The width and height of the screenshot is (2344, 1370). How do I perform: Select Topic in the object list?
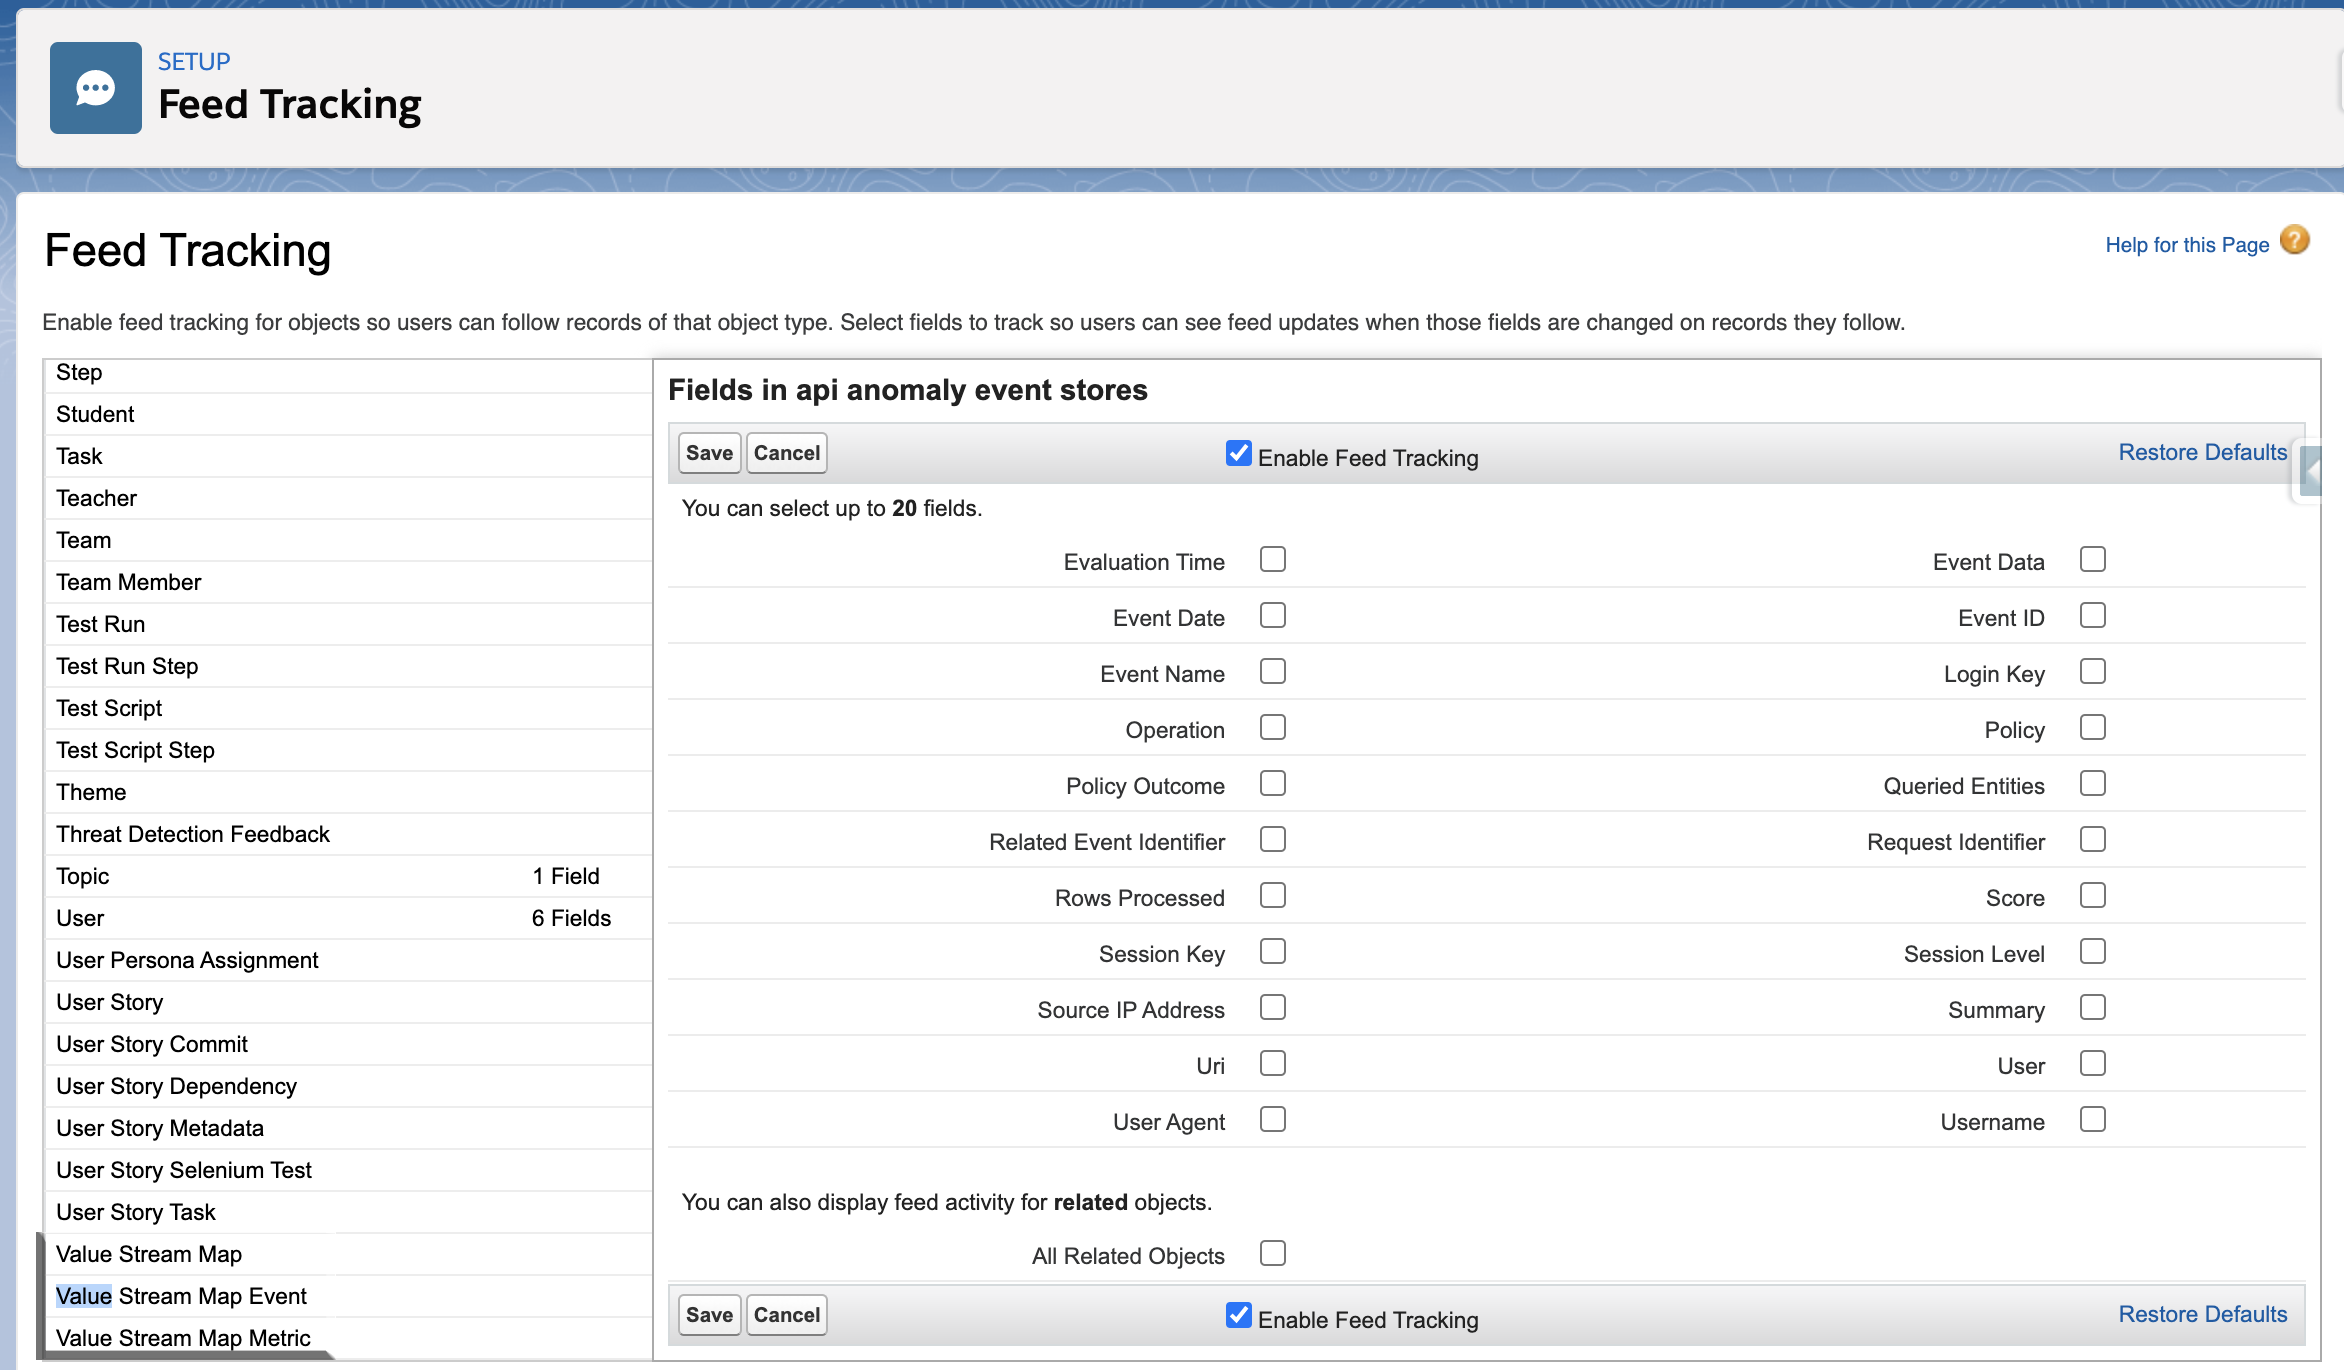coord(83,876)
